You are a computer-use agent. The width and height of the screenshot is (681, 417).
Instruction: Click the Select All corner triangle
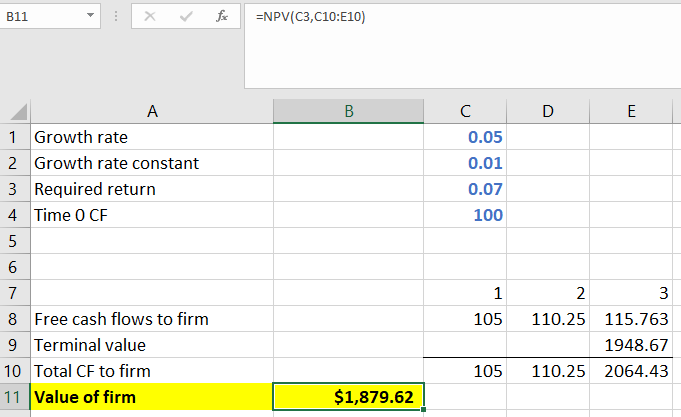click(19, 112)
